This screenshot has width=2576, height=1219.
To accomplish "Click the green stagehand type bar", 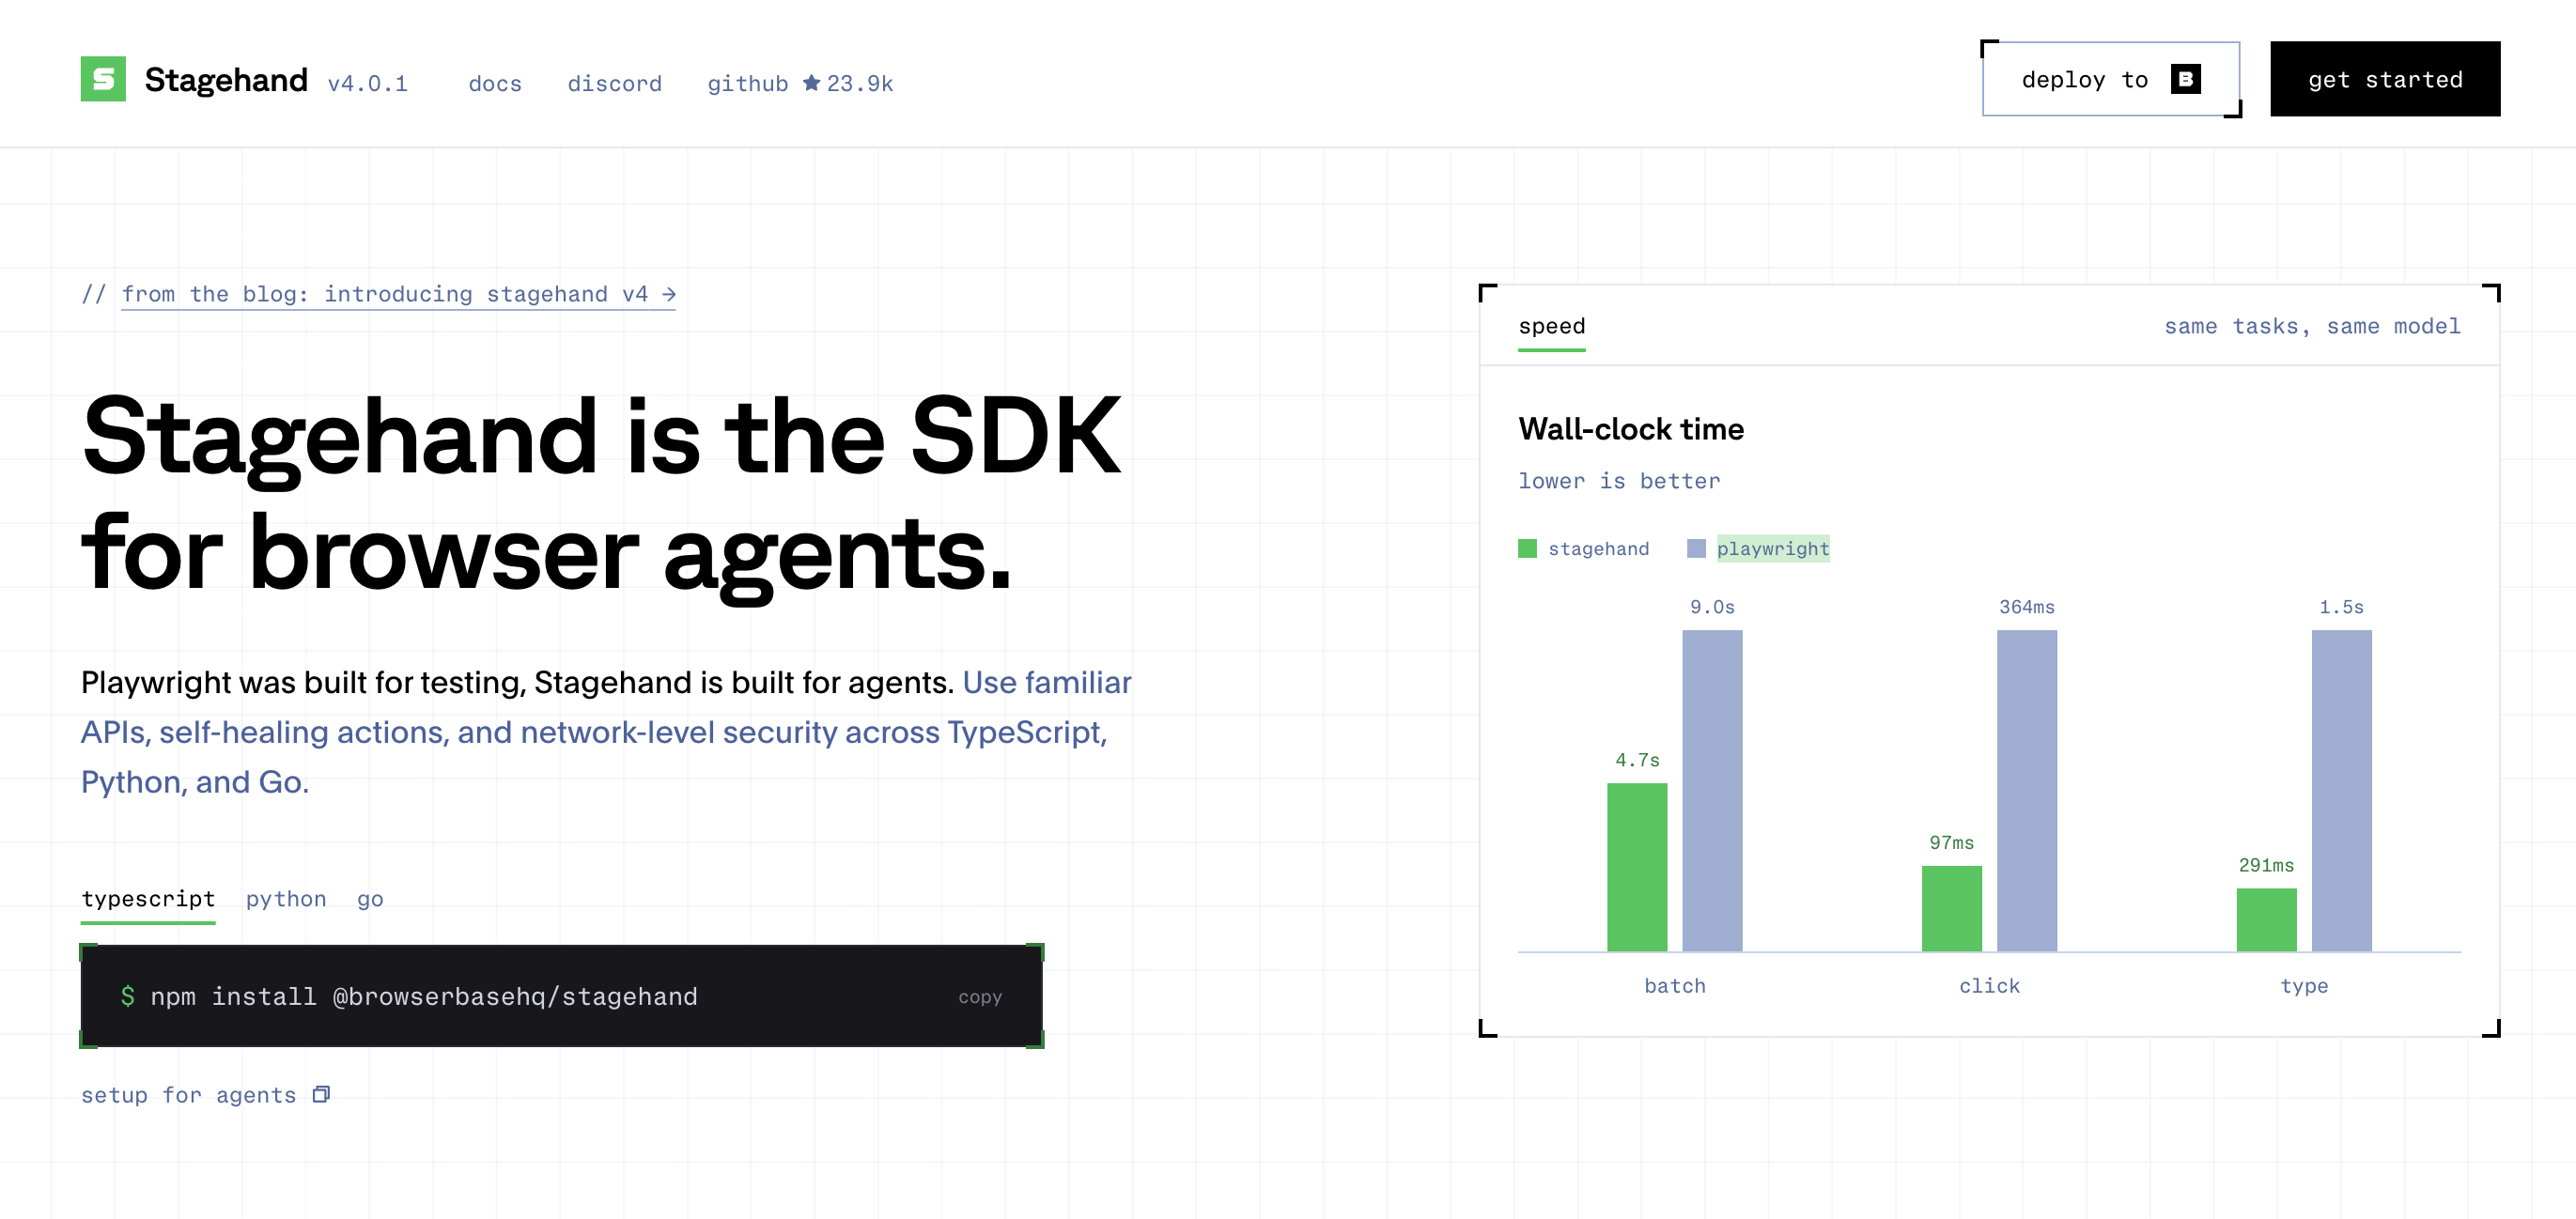I will (2266, 920).
